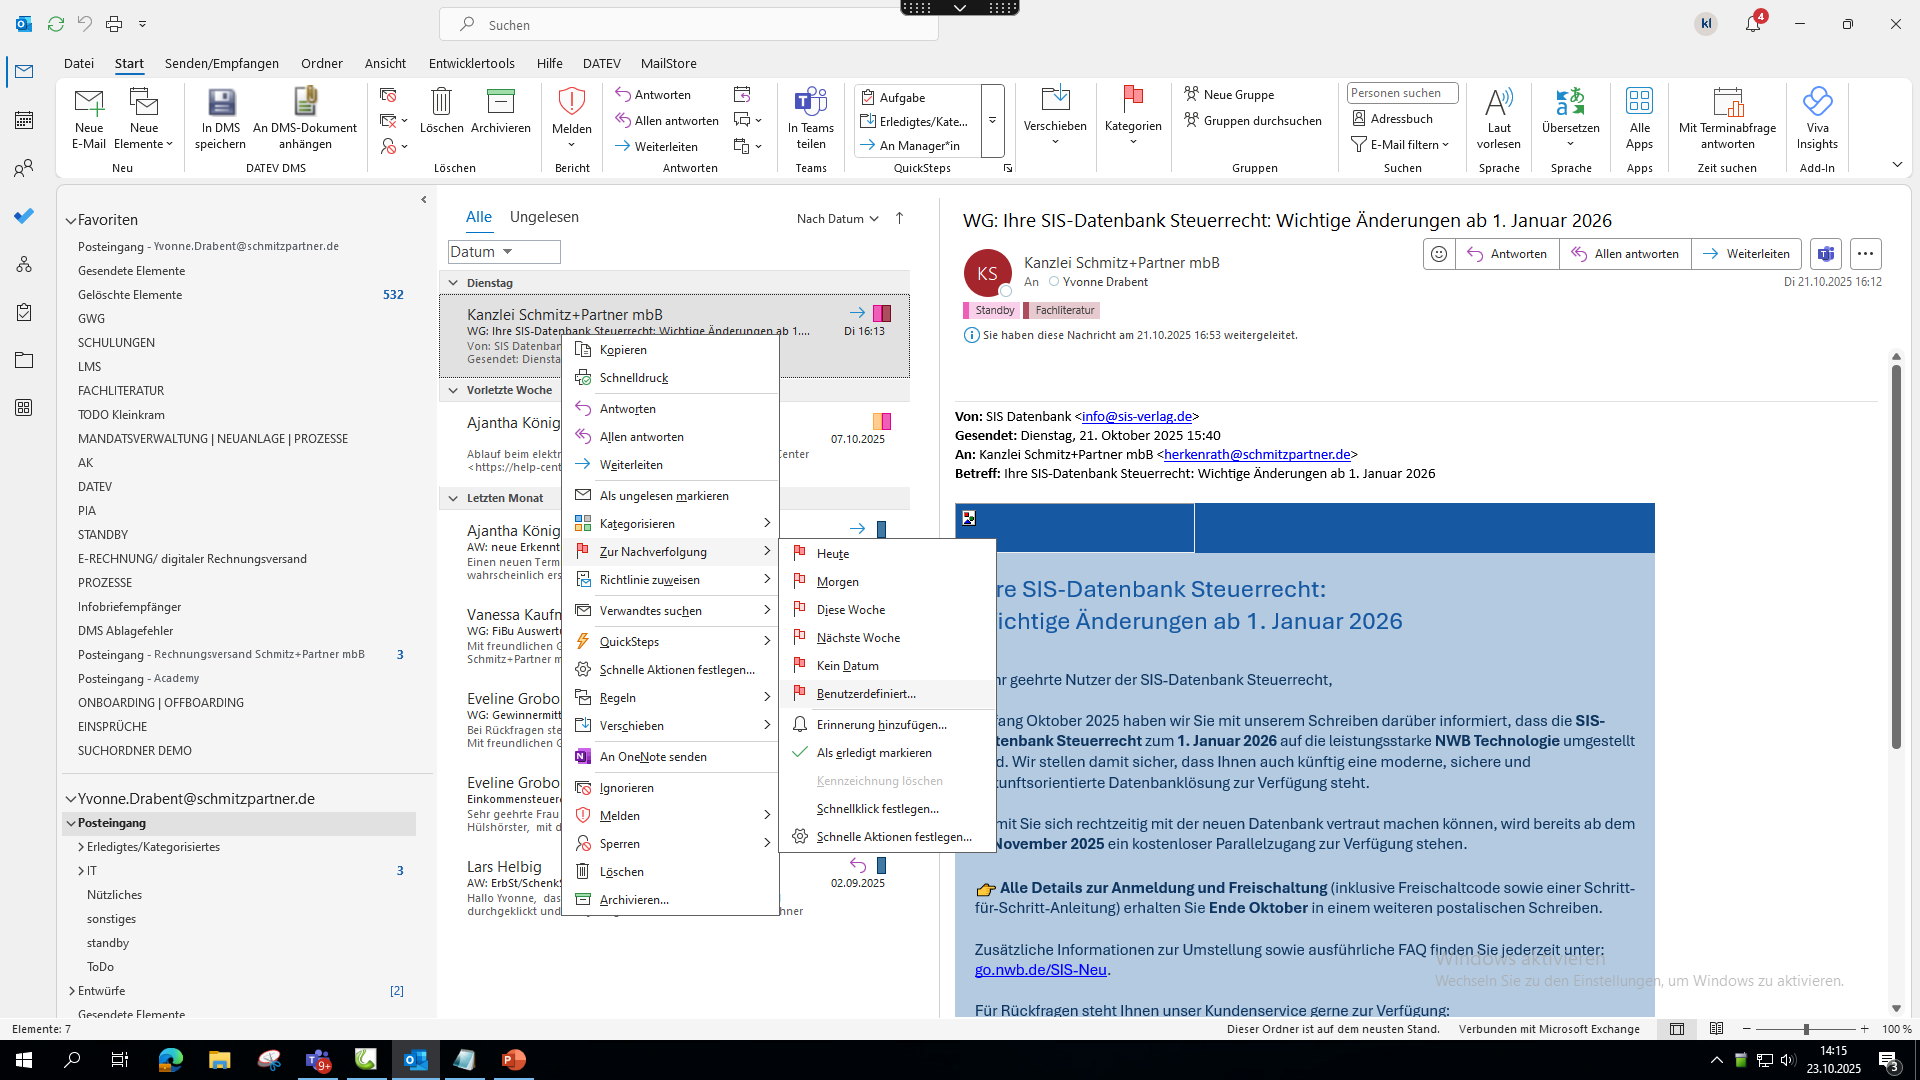Open the Datum filter dropdown
Screen dimensions: 1920x1080
pos(504,252)
